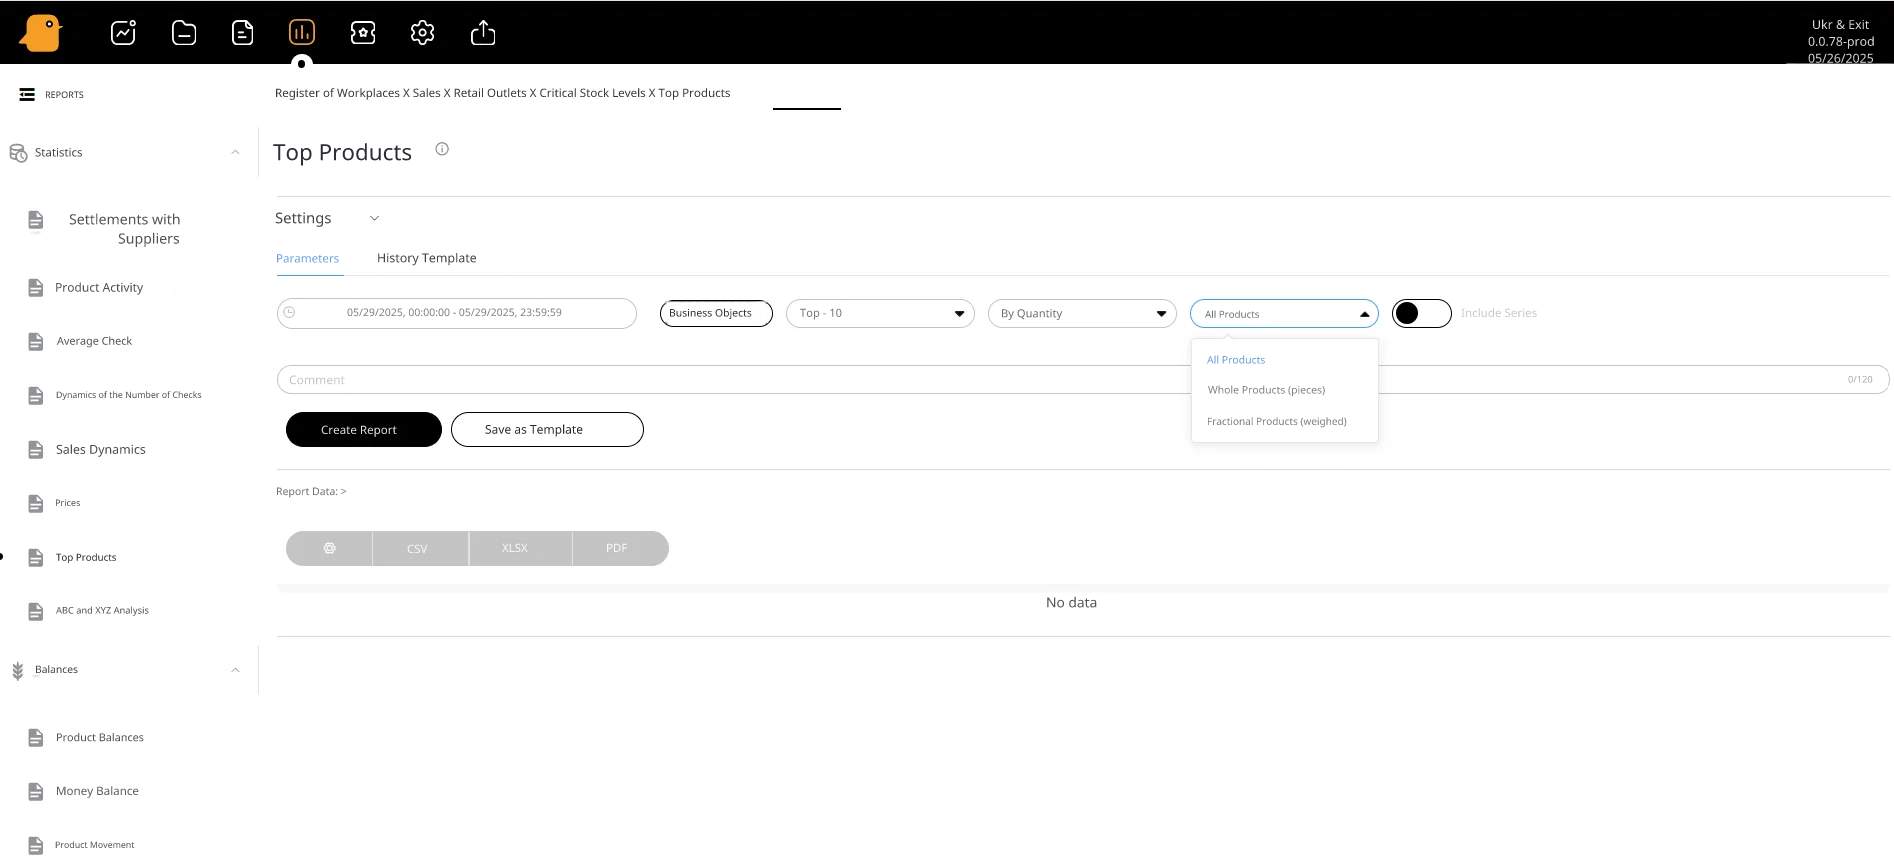Click the Save as Template button

[547, 429]
